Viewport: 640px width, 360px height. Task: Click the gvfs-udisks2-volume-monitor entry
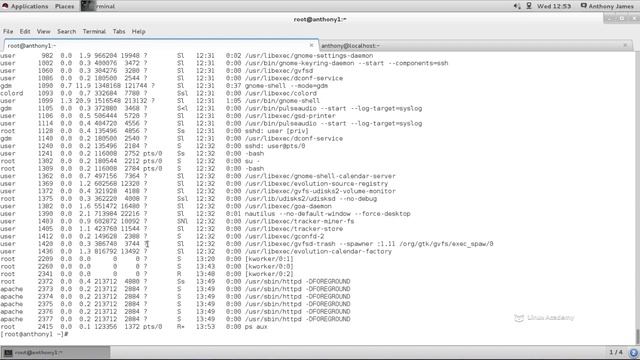point(320,191)
